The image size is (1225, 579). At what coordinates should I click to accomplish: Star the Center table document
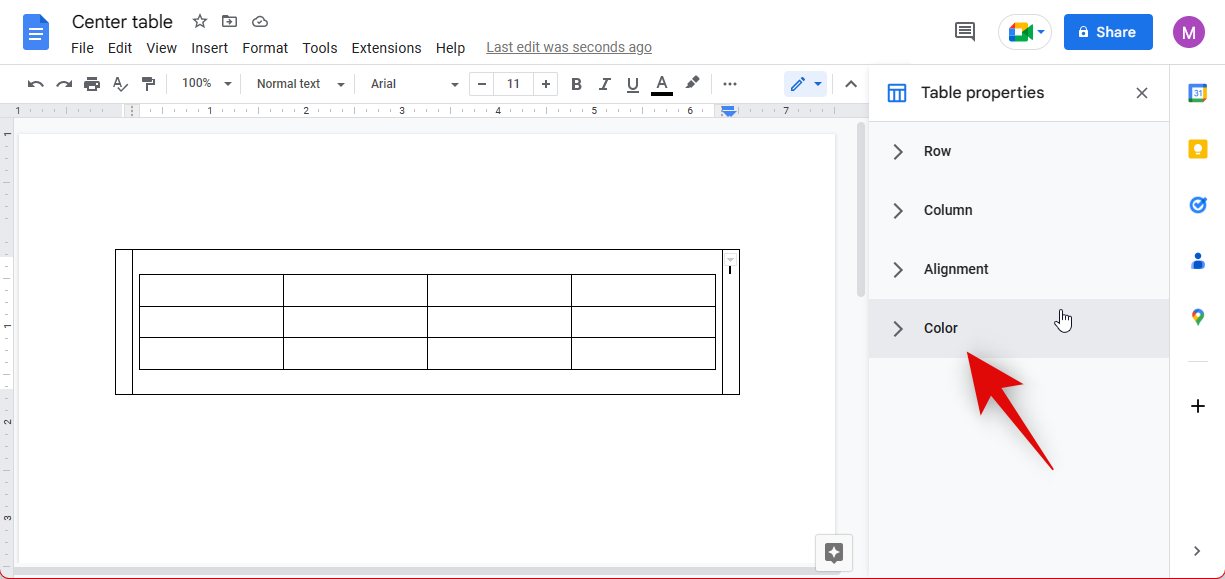pos(200,22)
